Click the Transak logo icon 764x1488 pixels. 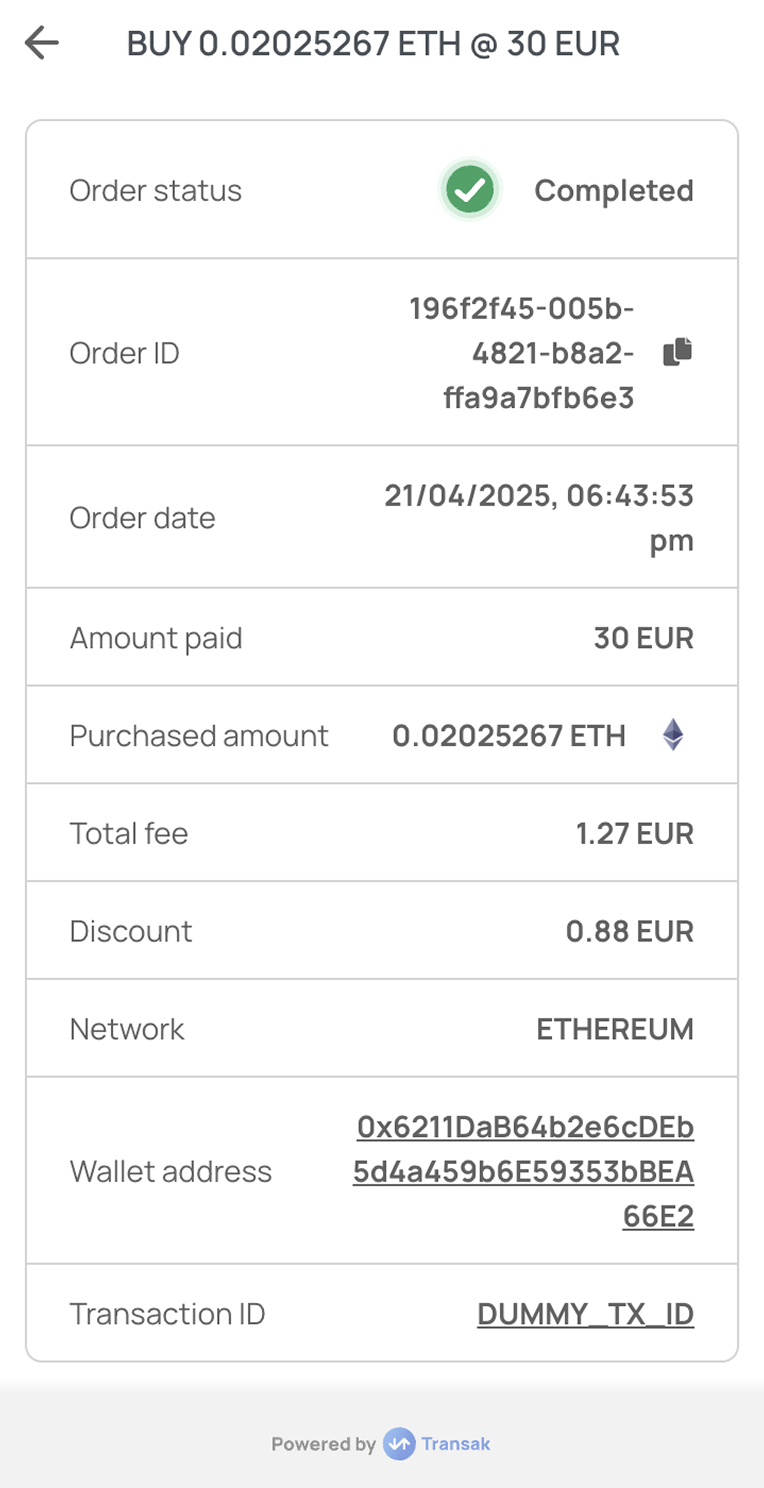click(399, 1443)
